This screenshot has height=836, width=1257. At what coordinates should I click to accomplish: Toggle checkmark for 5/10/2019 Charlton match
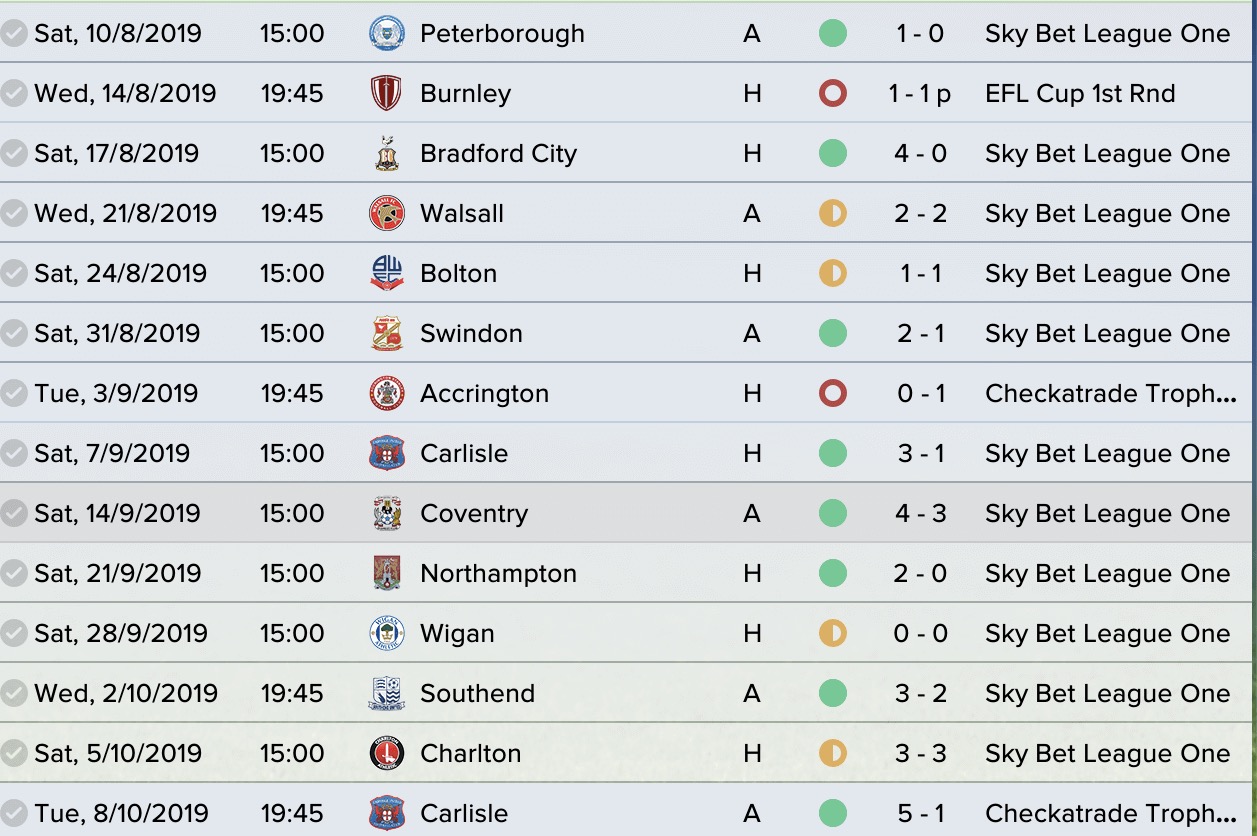(x=14, y=753)
